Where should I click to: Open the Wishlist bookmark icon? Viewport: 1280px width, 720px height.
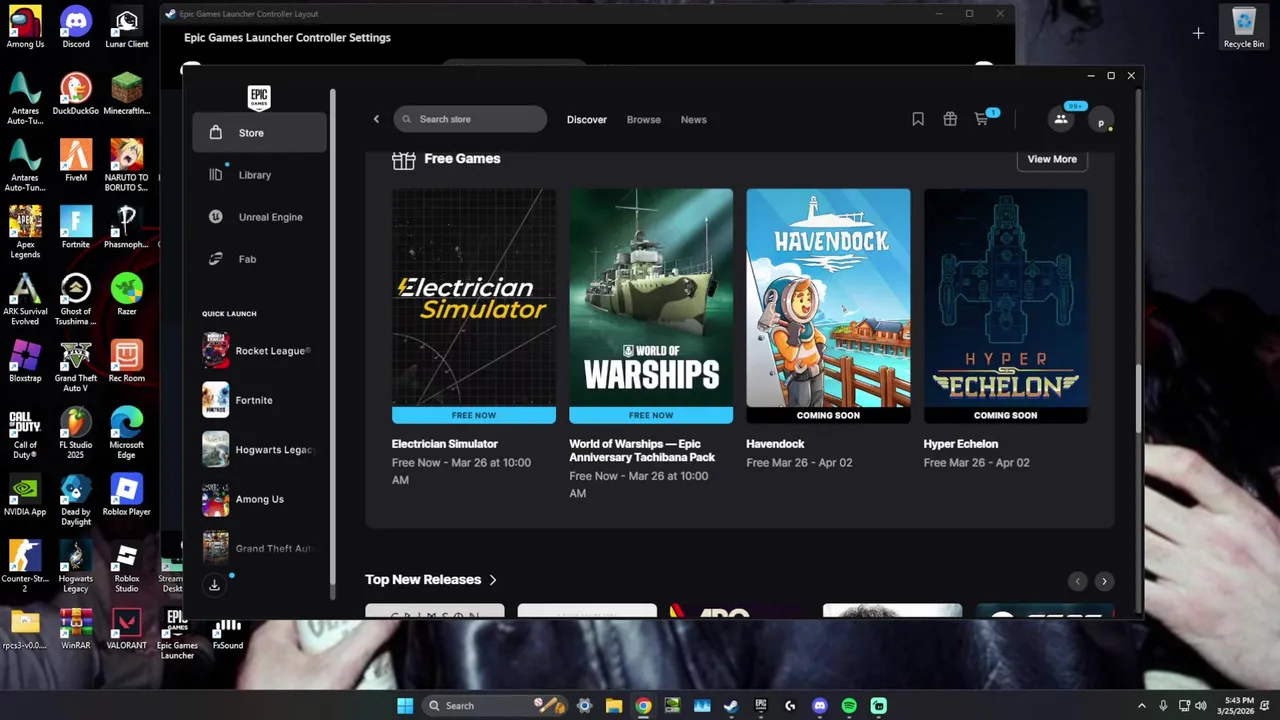918,119
